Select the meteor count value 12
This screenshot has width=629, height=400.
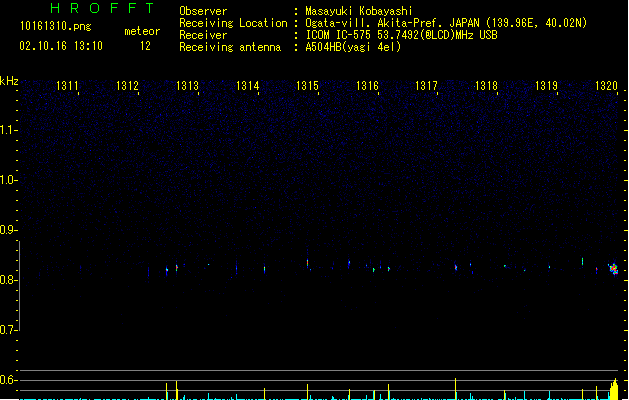coord(145,46)
